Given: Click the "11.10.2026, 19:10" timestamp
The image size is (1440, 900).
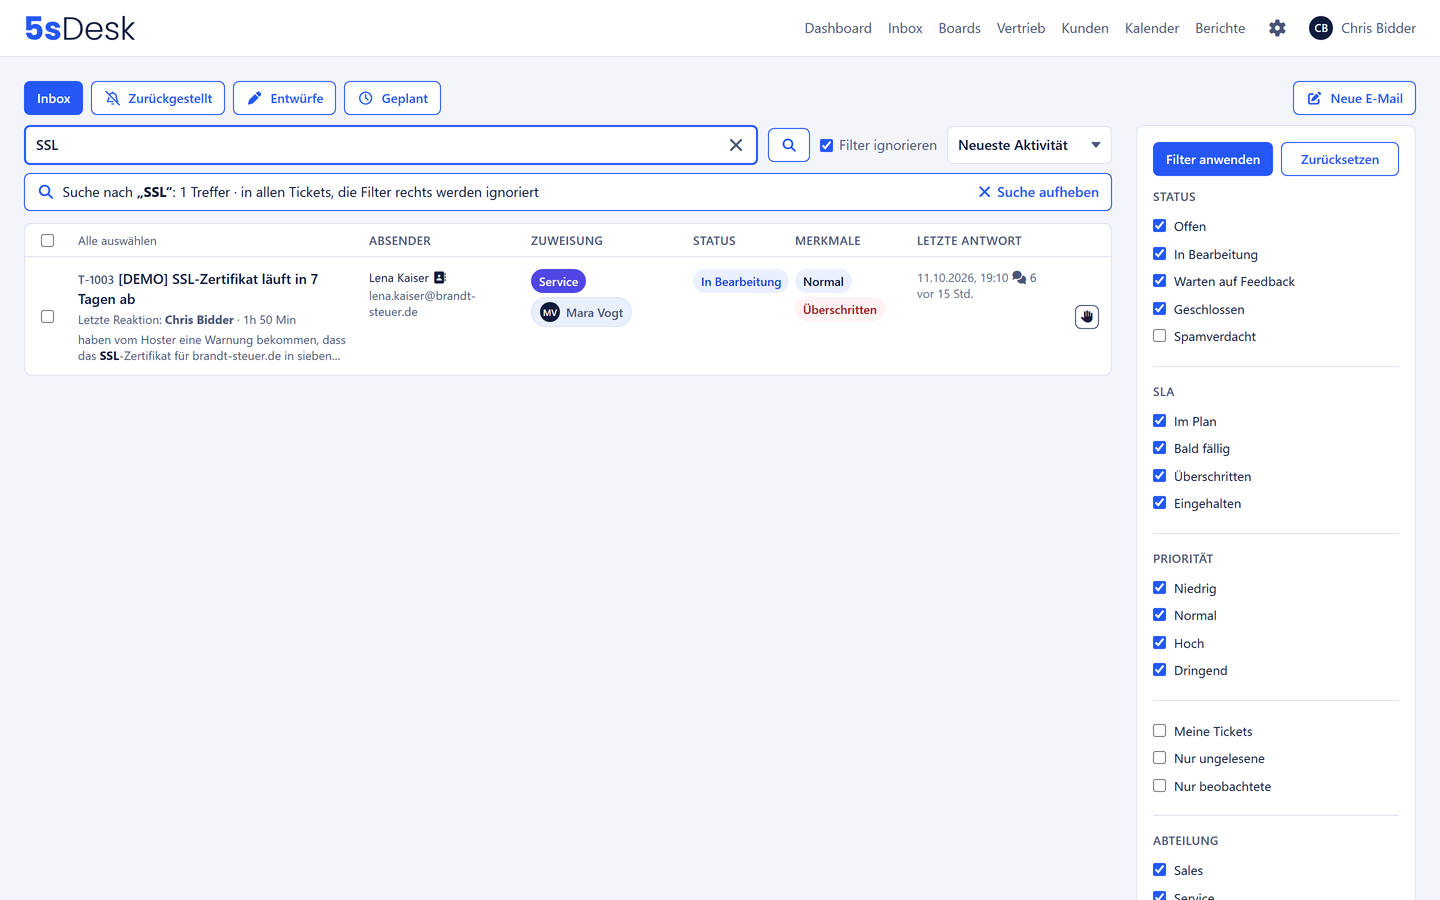Looking at the screenshot, I should tap(962, 278).
